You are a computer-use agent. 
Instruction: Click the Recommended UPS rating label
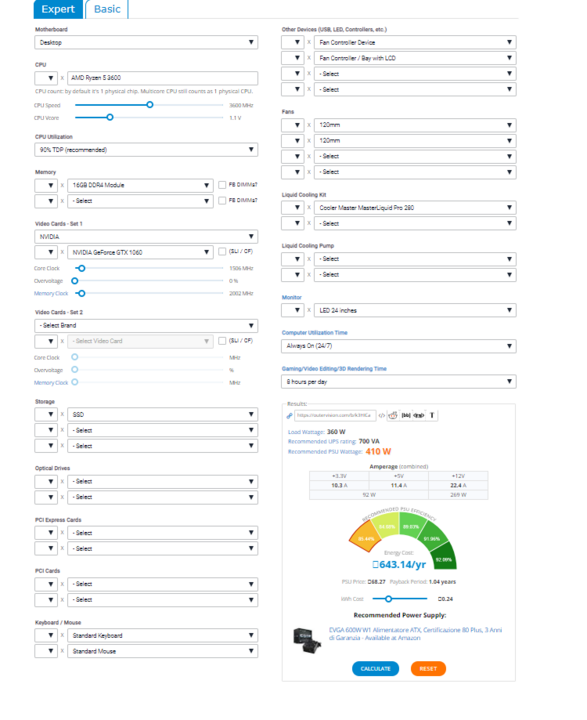[322, 442]
